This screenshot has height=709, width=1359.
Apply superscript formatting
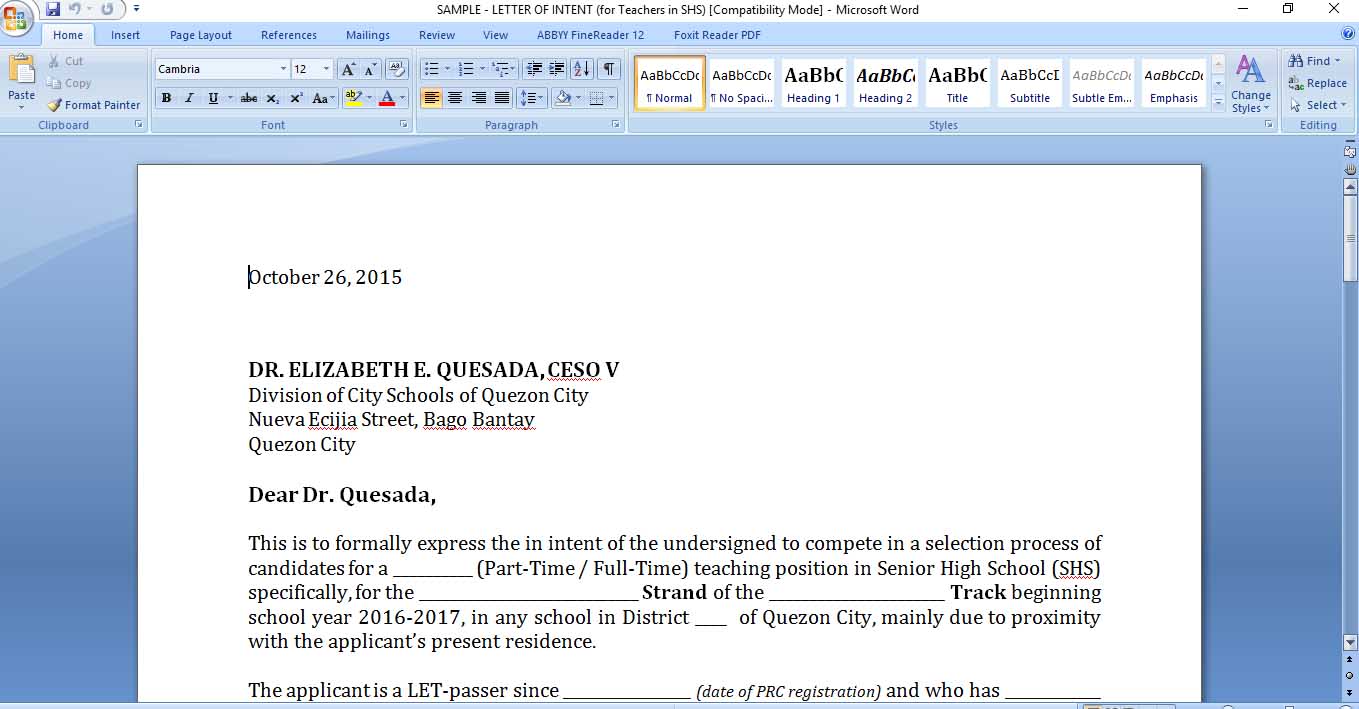click(297, 98)
